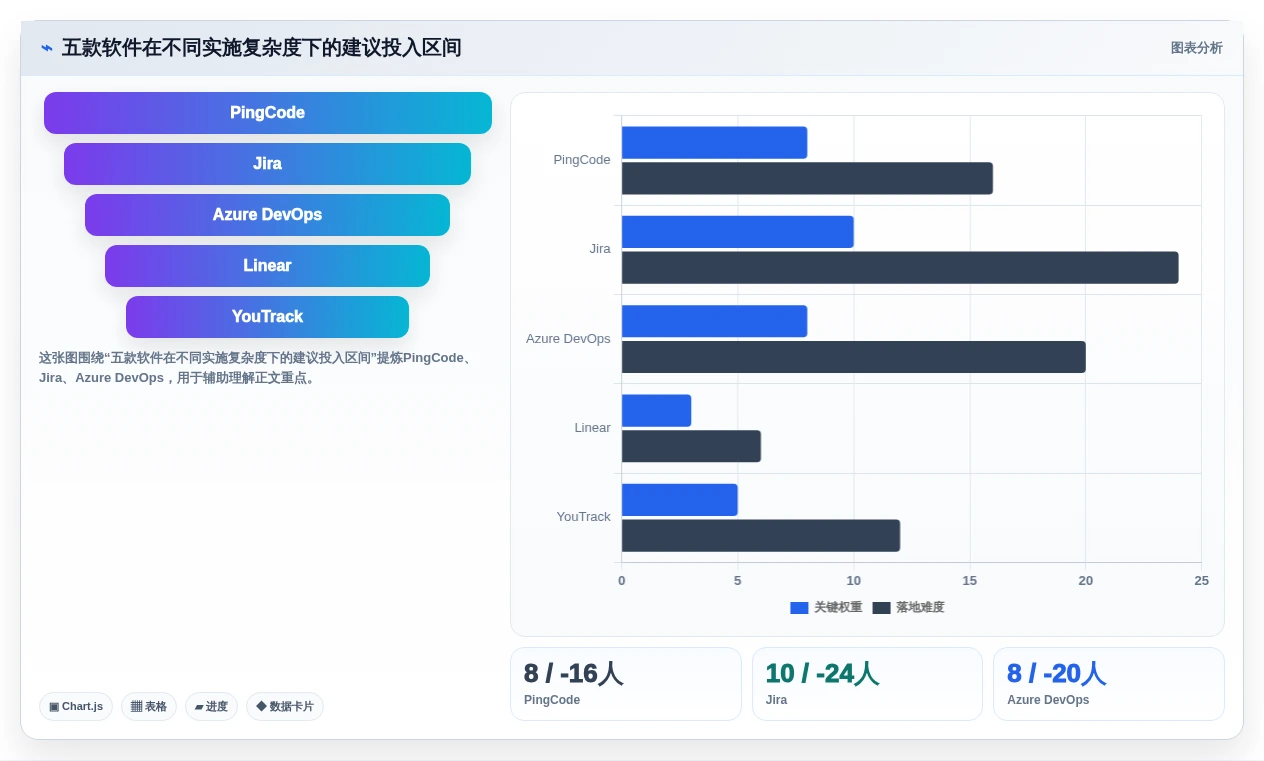Click the 表格 tag chip
The width and height of the screenshot is (1264, 761).
(149, 706)
